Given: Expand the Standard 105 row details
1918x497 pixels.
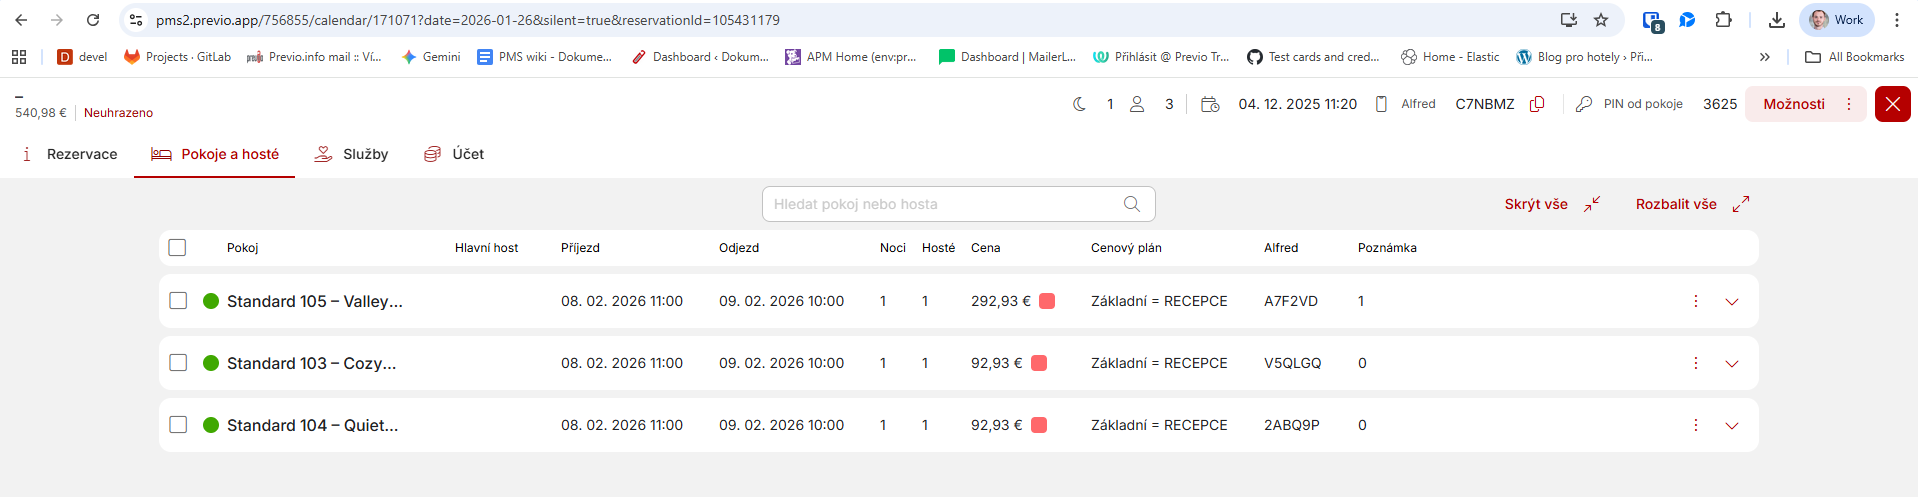Looking at the screenshot, I should pos(1732,302).
